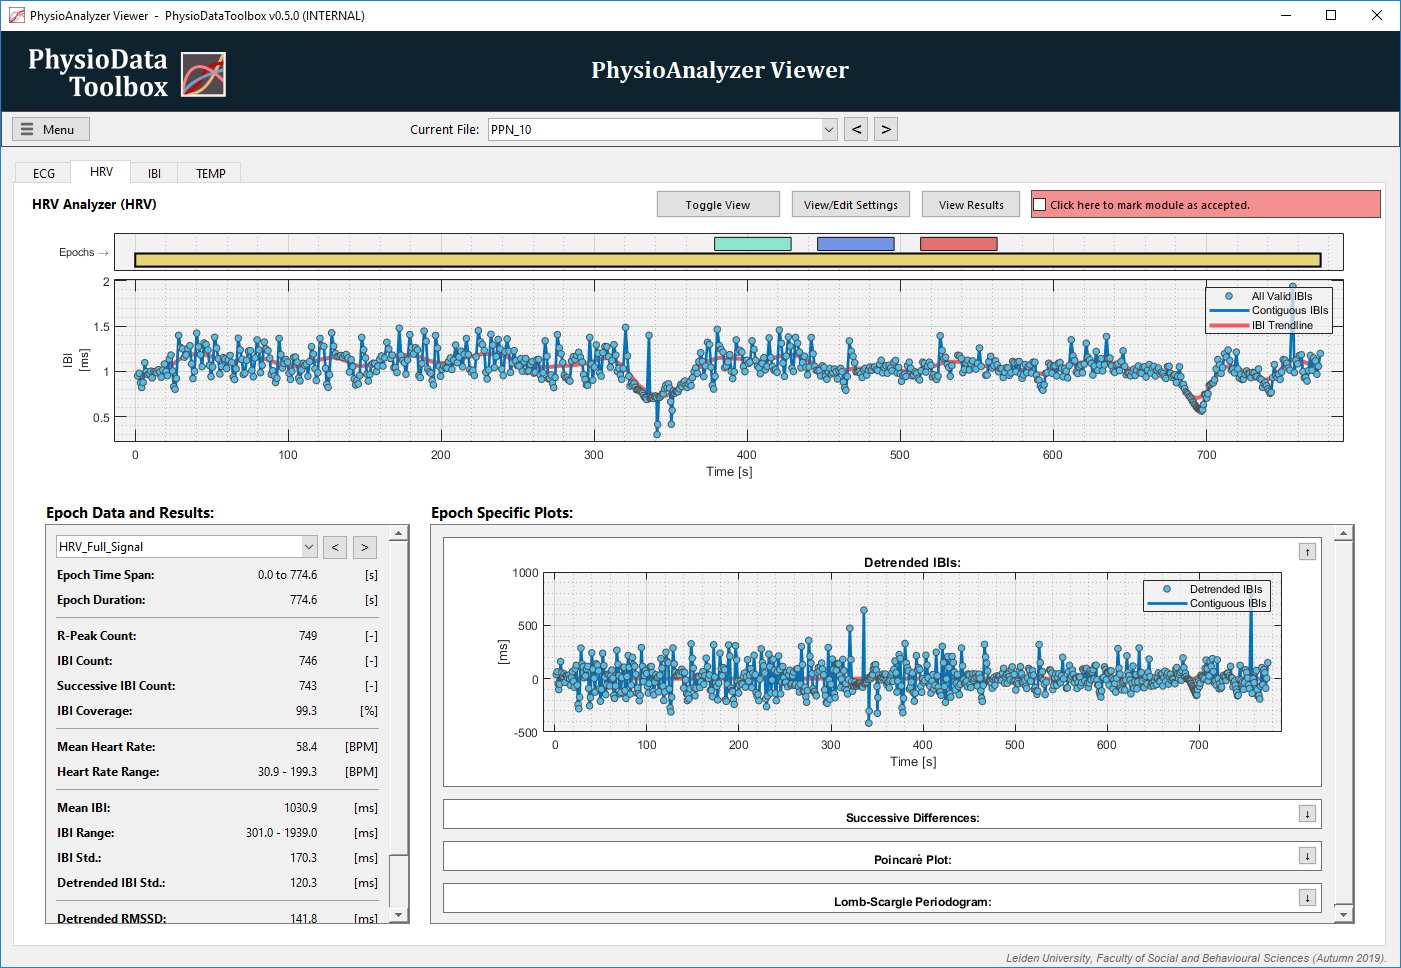
Task: Click the IBI Std. value 170.3
Action: click(x=304, y=858)
